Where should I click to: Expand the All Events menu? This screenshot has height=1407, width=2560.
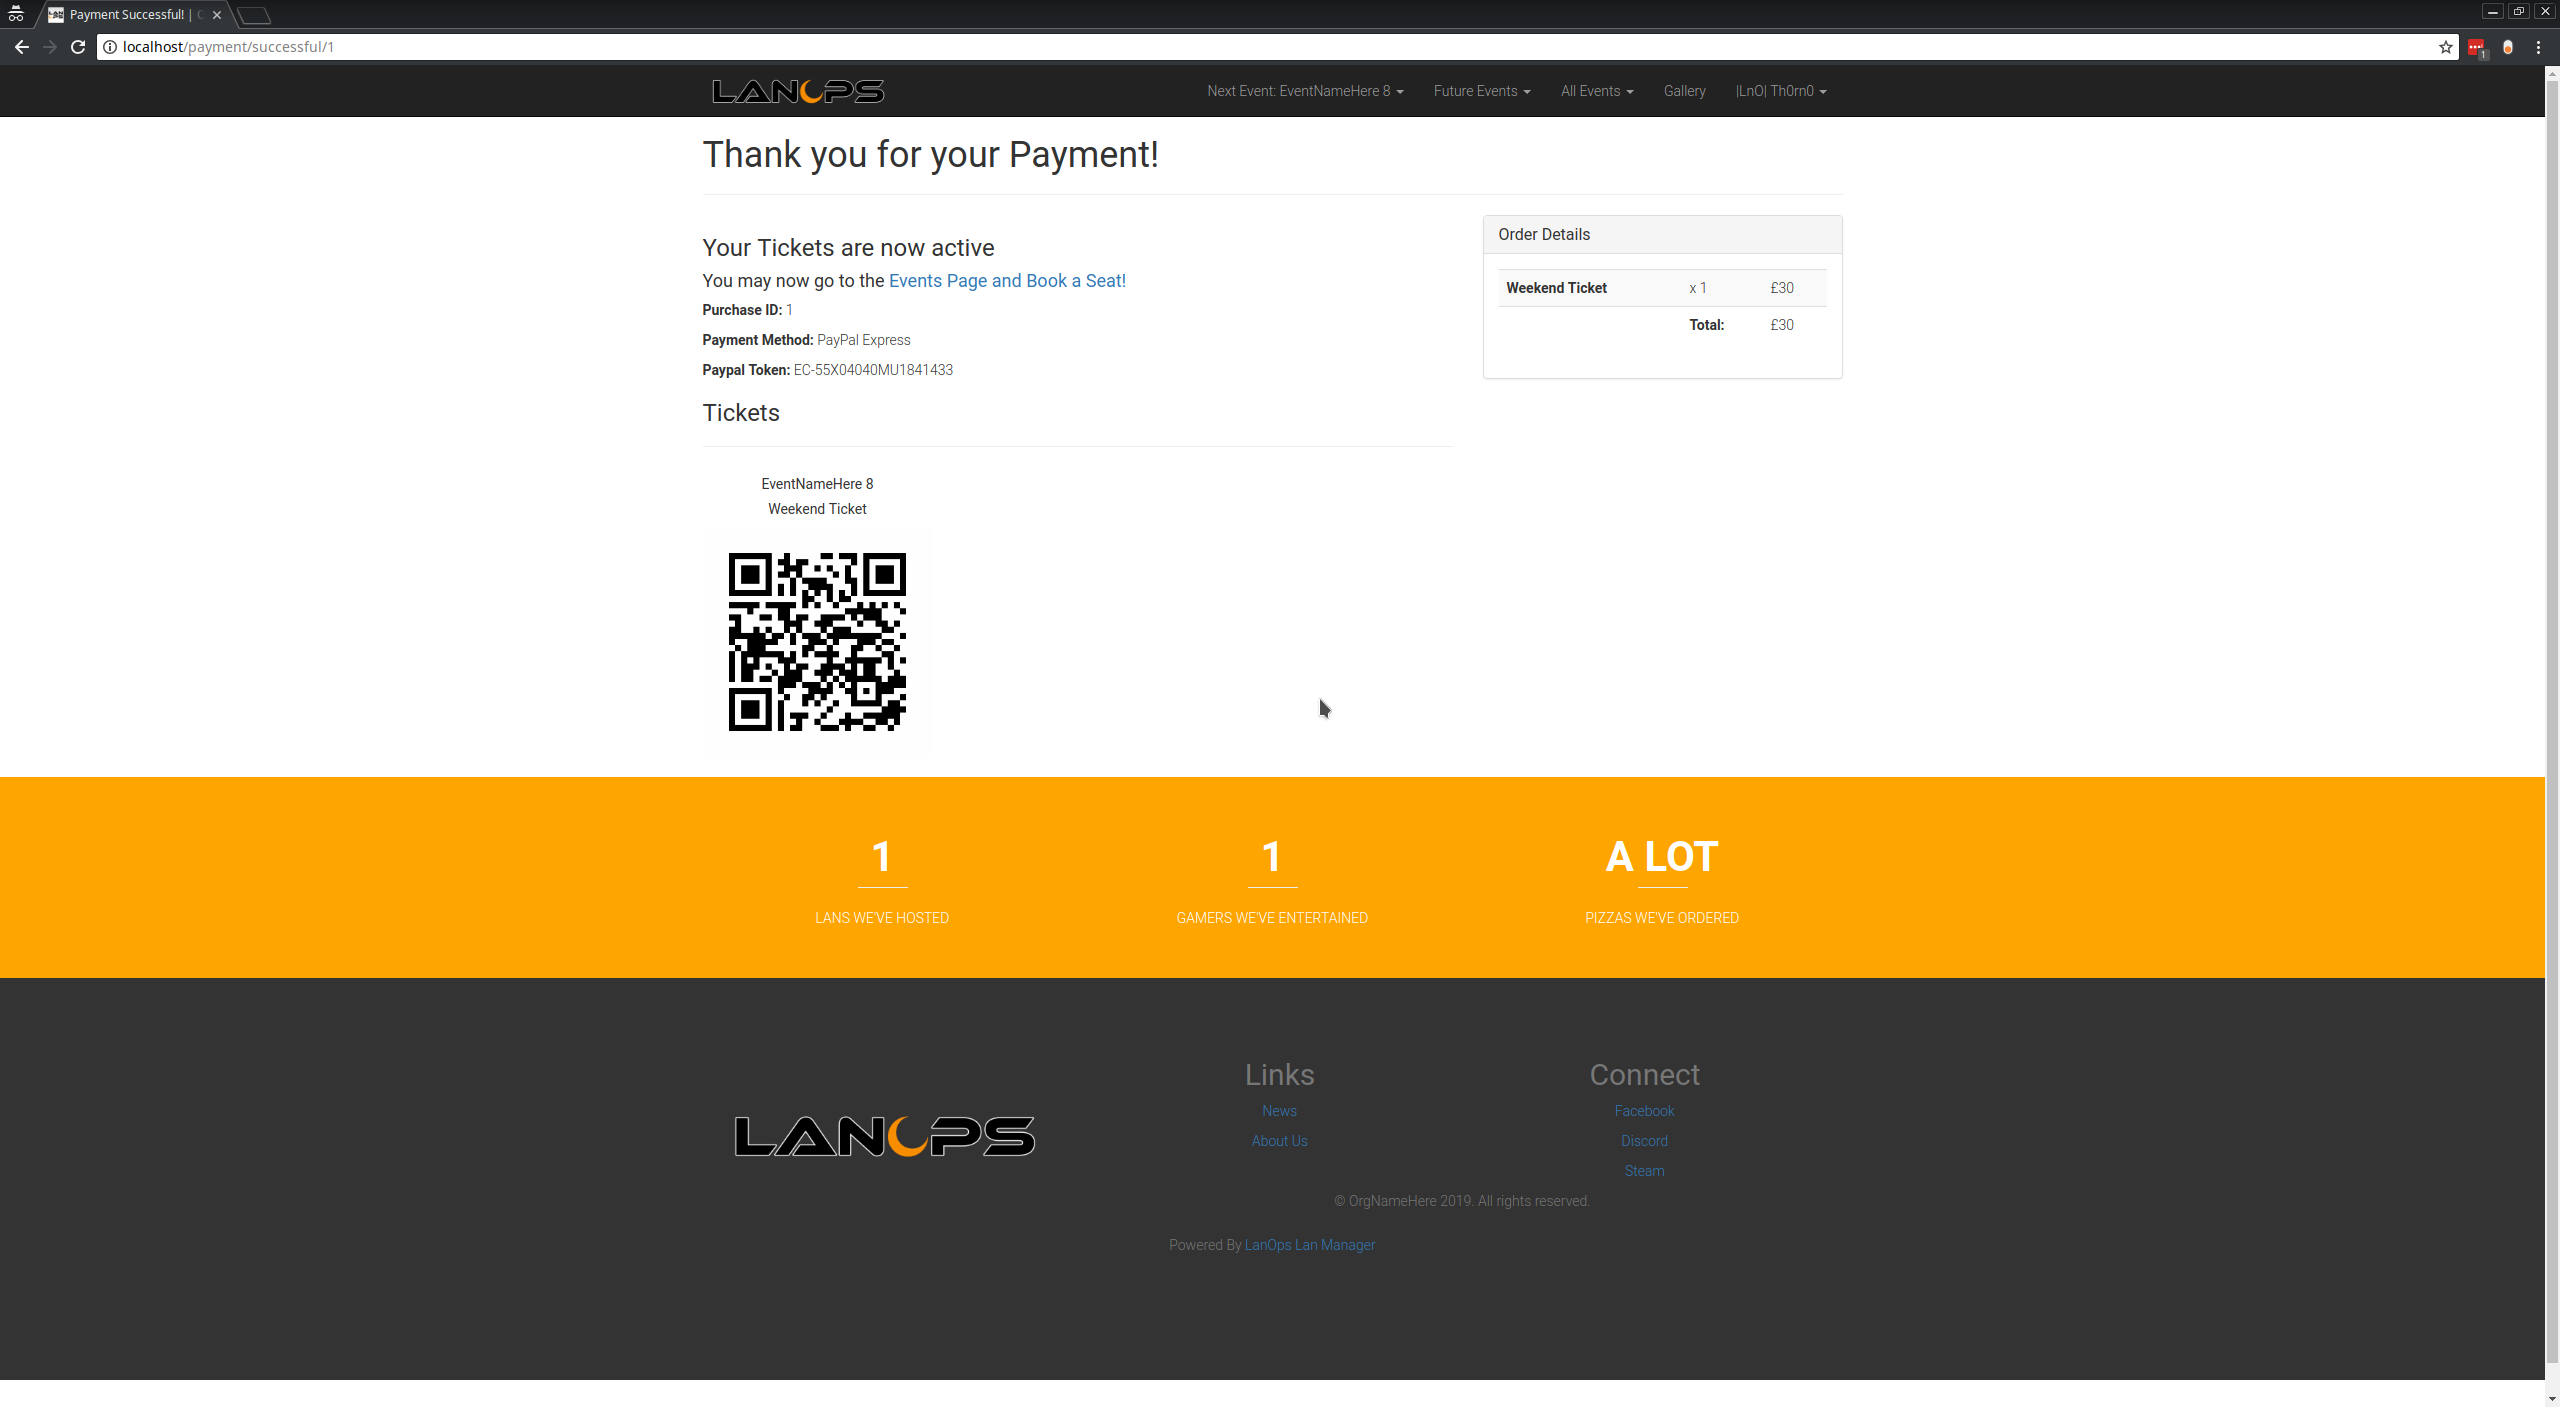pyautogui.click(x=1596, y=91)
